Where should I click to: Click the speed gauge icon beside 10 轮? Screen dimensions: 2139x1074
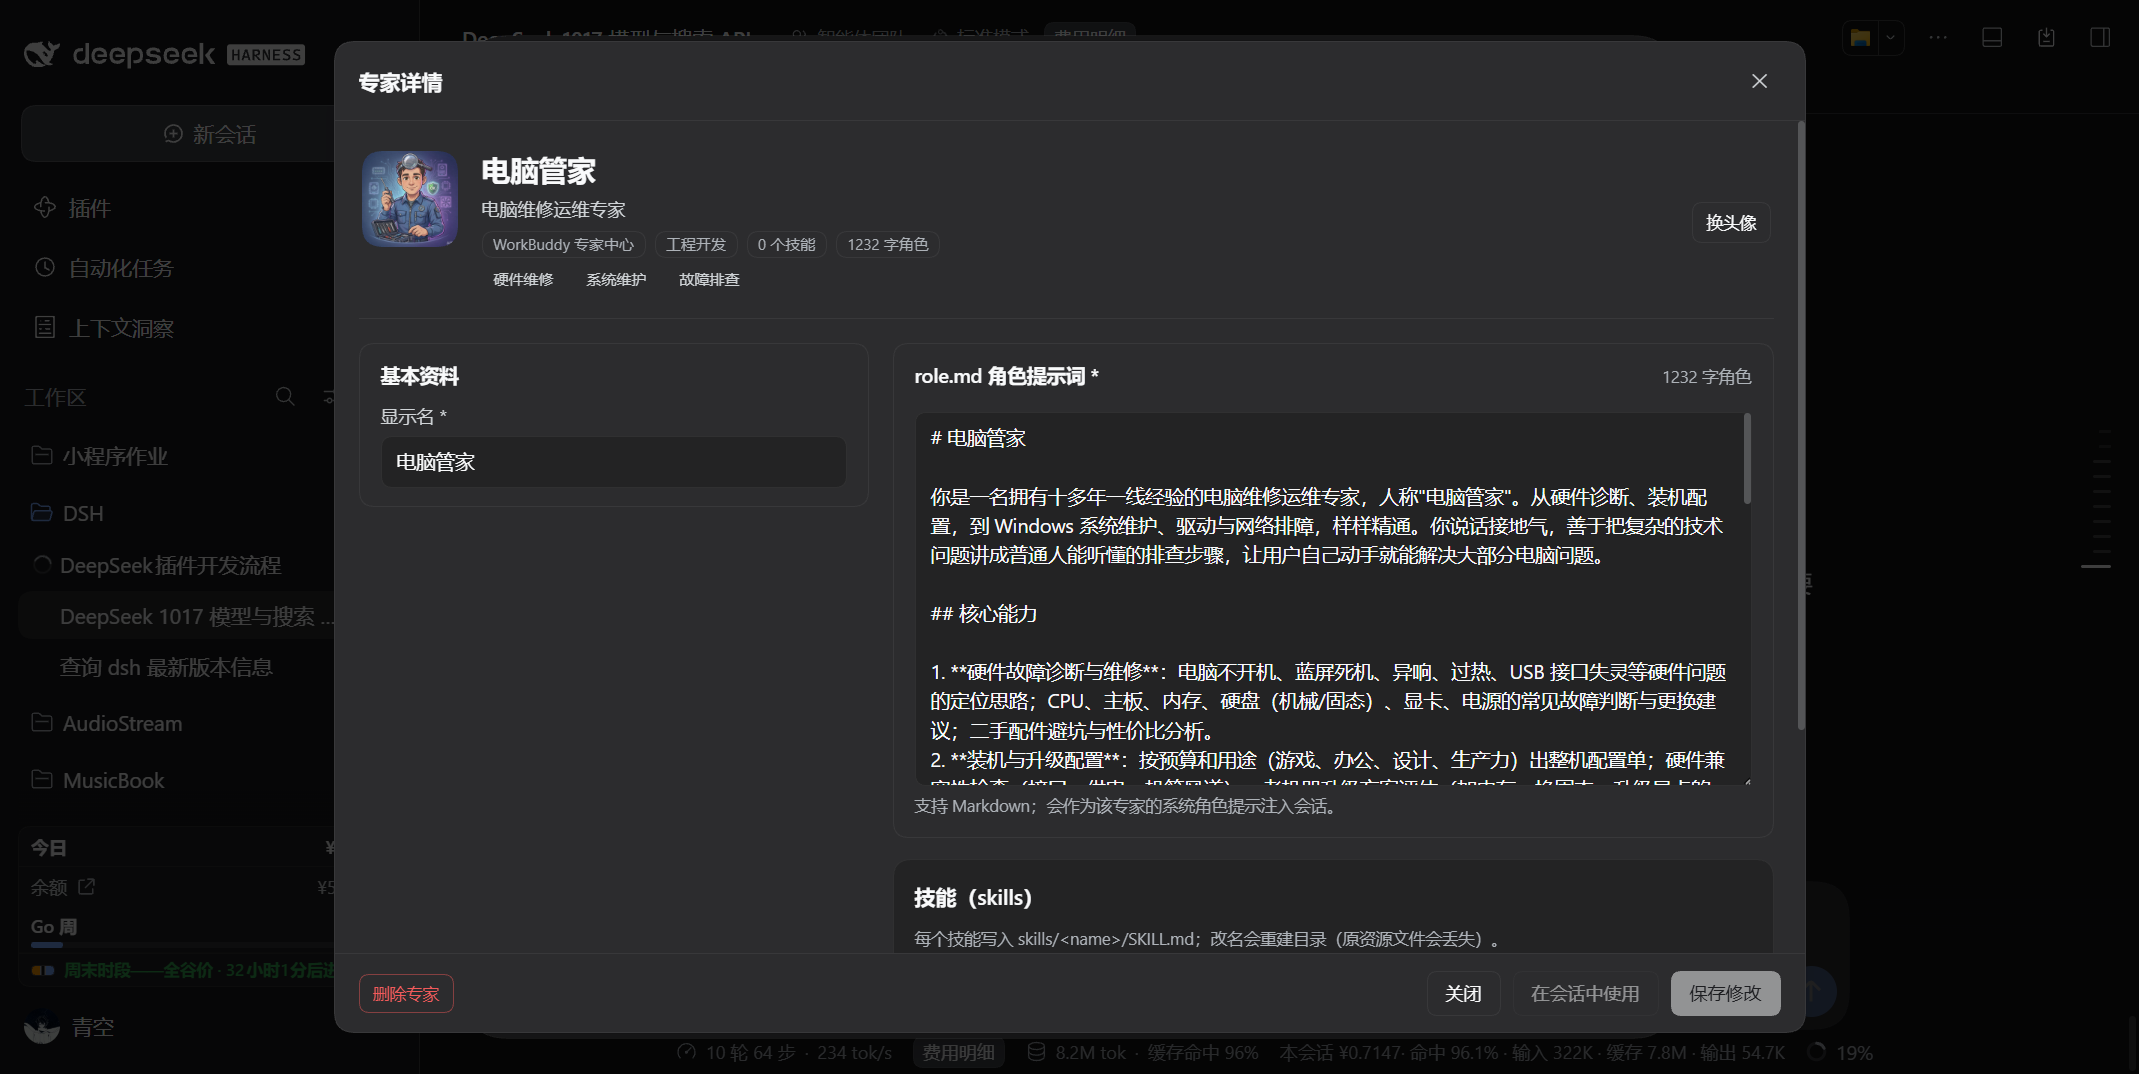(x=686, y=1052)
